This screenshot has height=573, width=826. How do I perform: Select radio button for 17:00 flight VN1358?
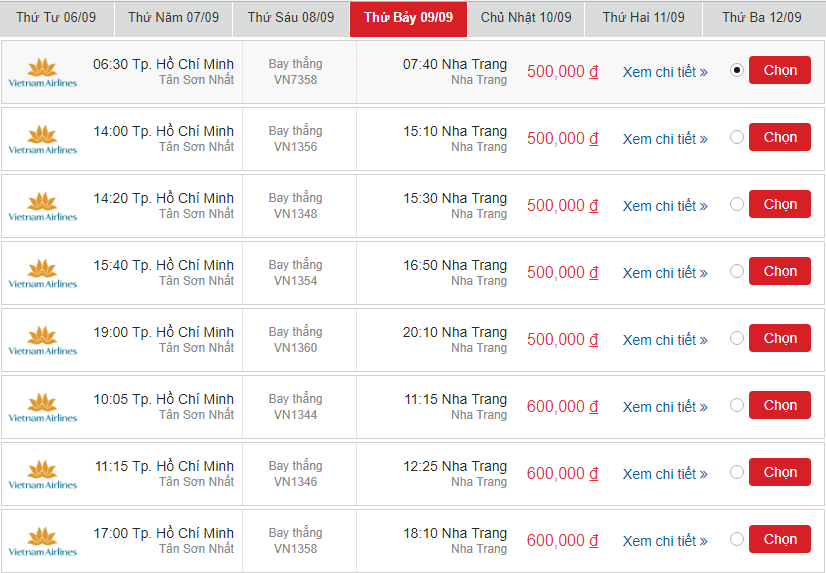pos(736,539)
